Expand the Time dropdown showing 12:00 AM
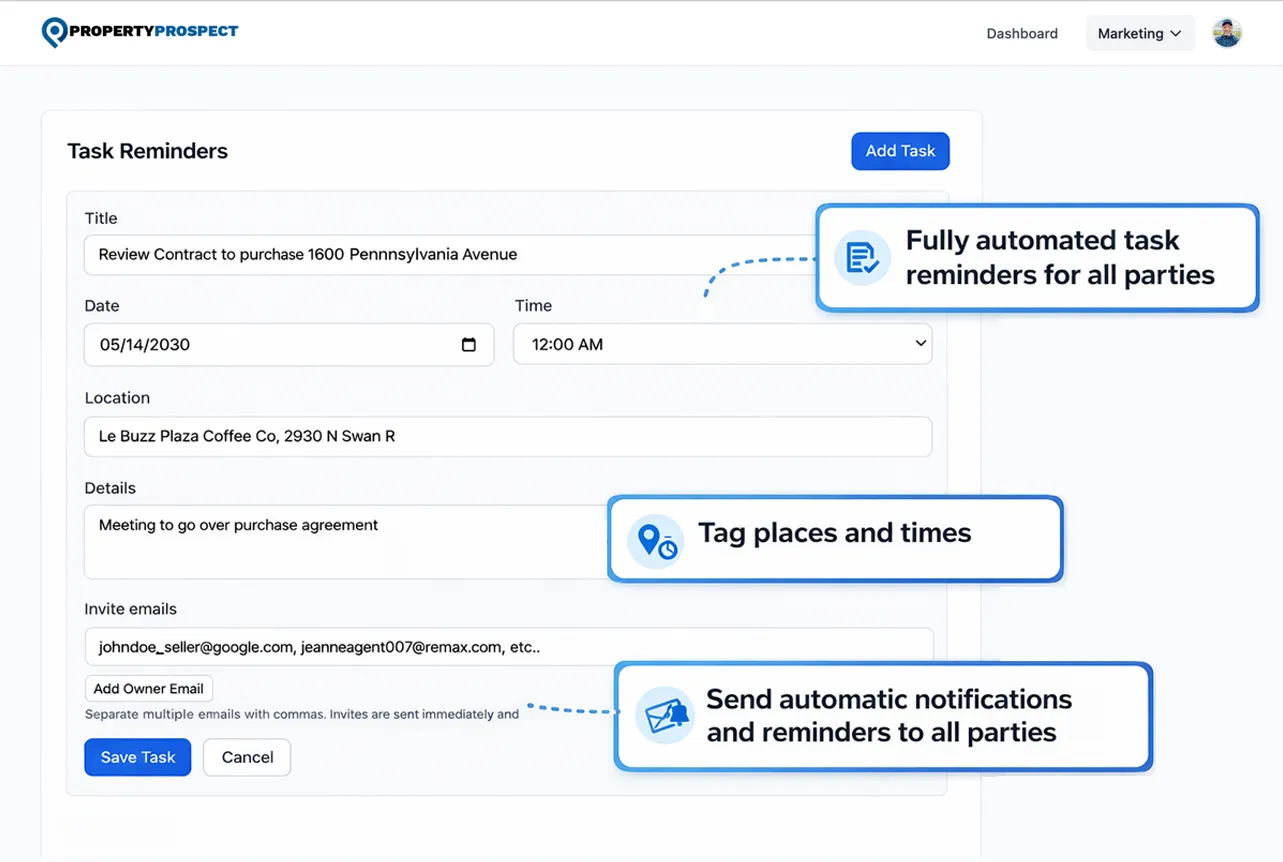This screenshot has height=862, width=1283. click(722, 343)
